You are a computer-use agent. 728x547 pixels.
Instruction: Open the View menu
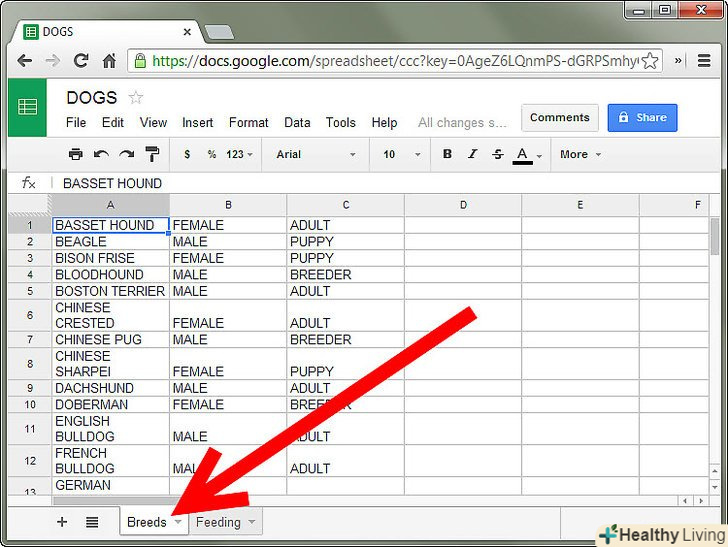[153, 123]
